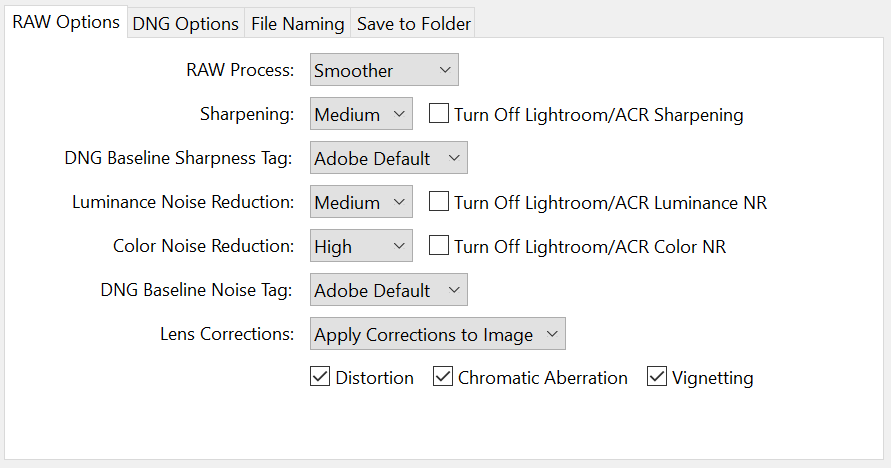Expand the Sharpening level dropdown

(x=360, y=115)
